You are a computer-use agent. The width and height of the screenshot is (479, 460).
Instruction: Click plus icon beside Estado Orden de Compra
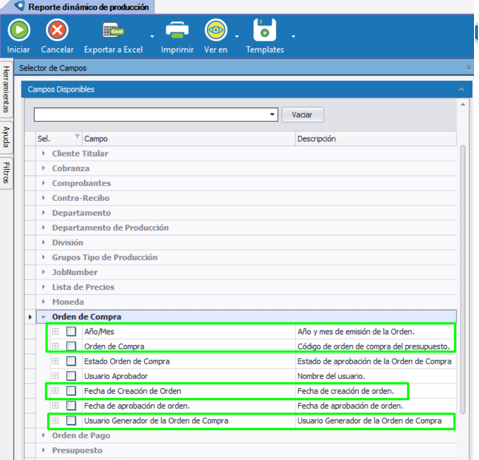point(55,361)
